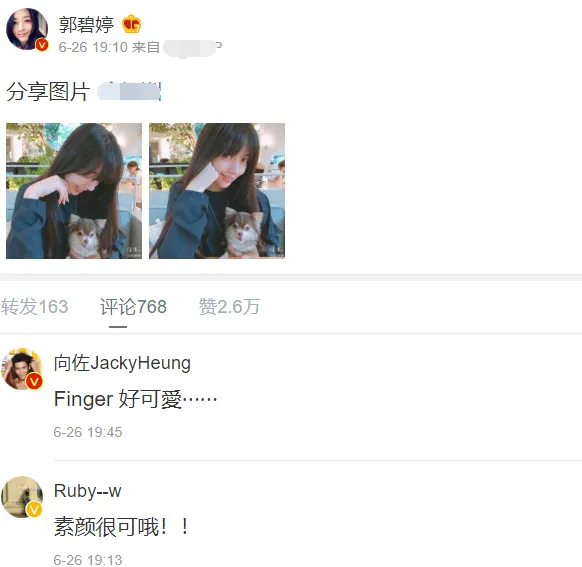Select the 评论768 comments tab
Viewport: 582px width, 567px height.
(133, 307)
